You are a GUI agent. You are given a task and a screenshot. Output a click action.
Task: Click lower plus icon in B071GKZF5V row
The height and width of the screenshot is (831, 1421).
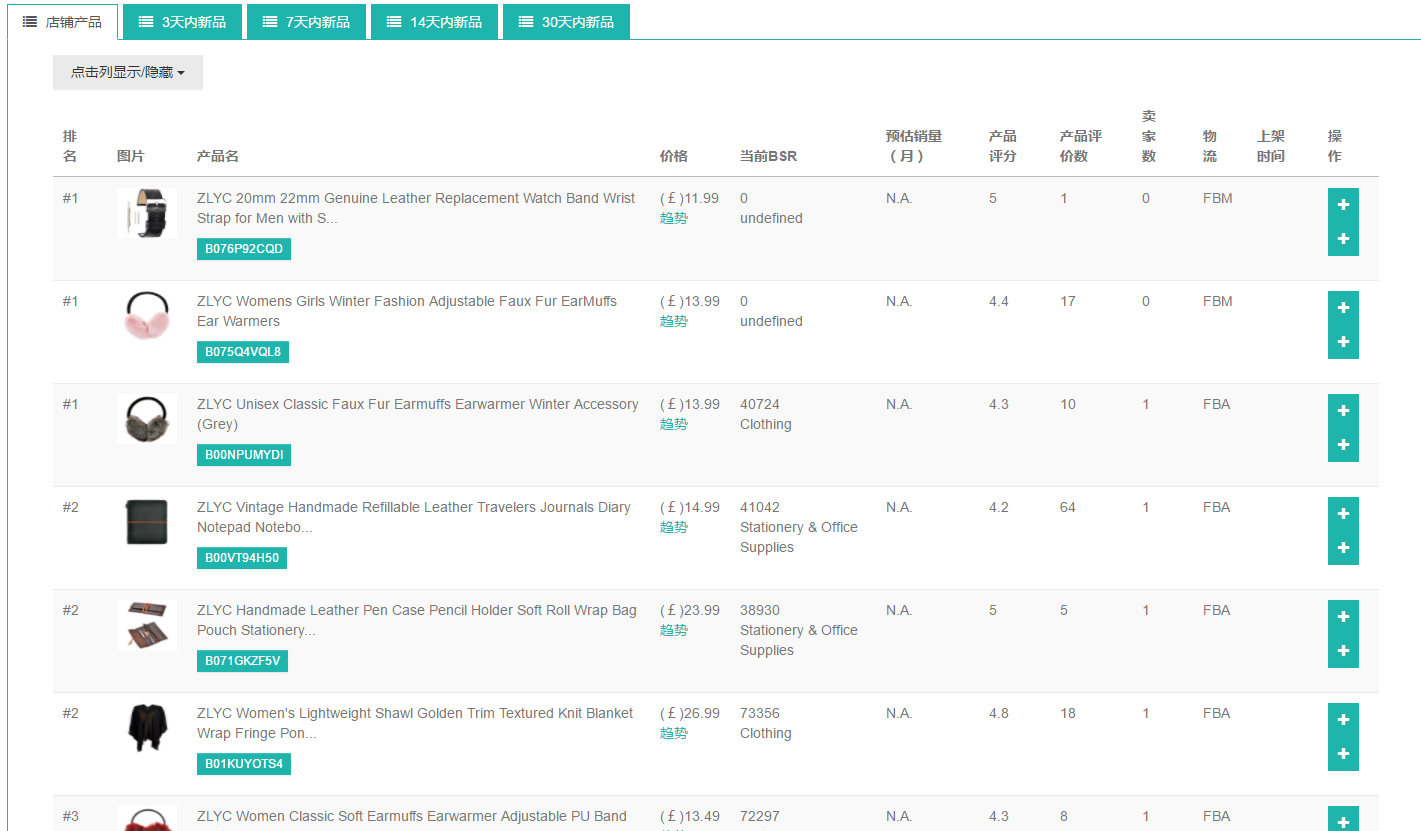(x=1343, y=651)
